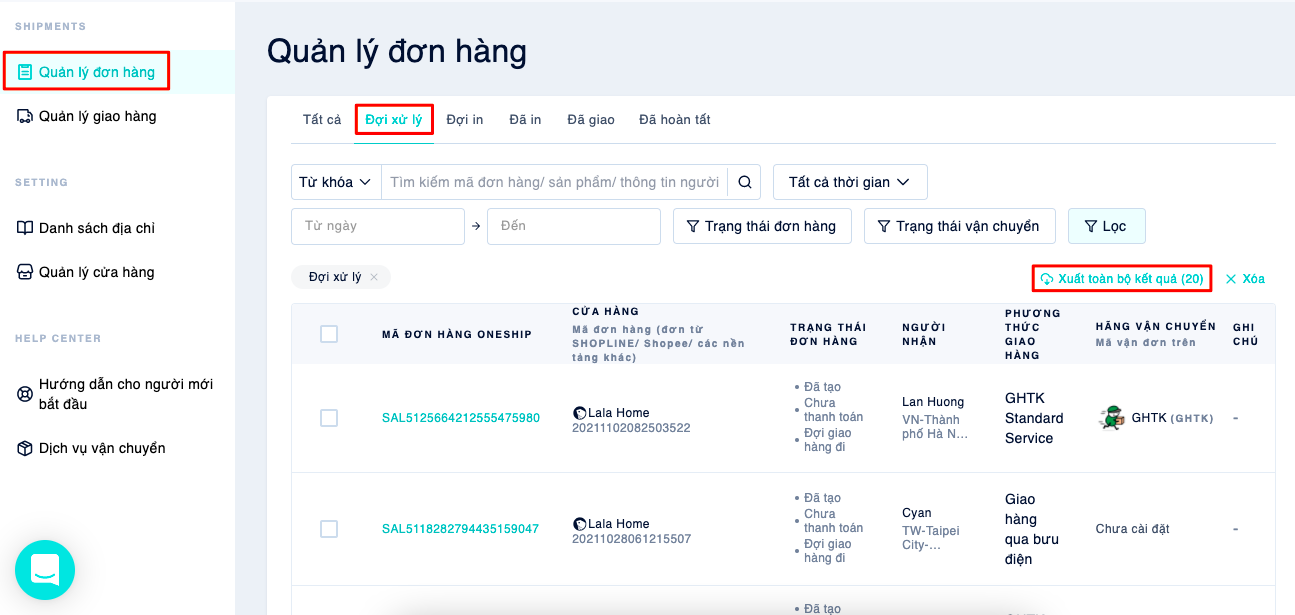This screenshot has height=615, width=1295.
Task: Open the Trạng thái đơn hàng filter
Action: tap(762, 226)
